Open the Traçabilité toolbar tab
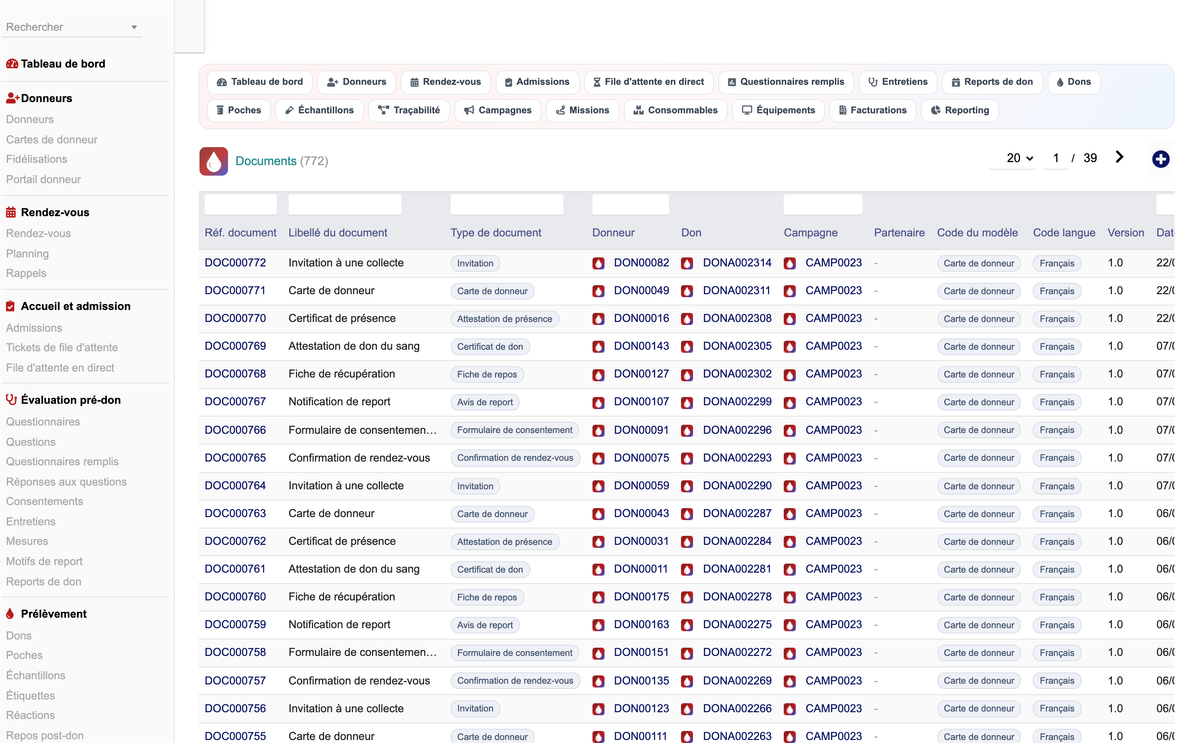 409,110
